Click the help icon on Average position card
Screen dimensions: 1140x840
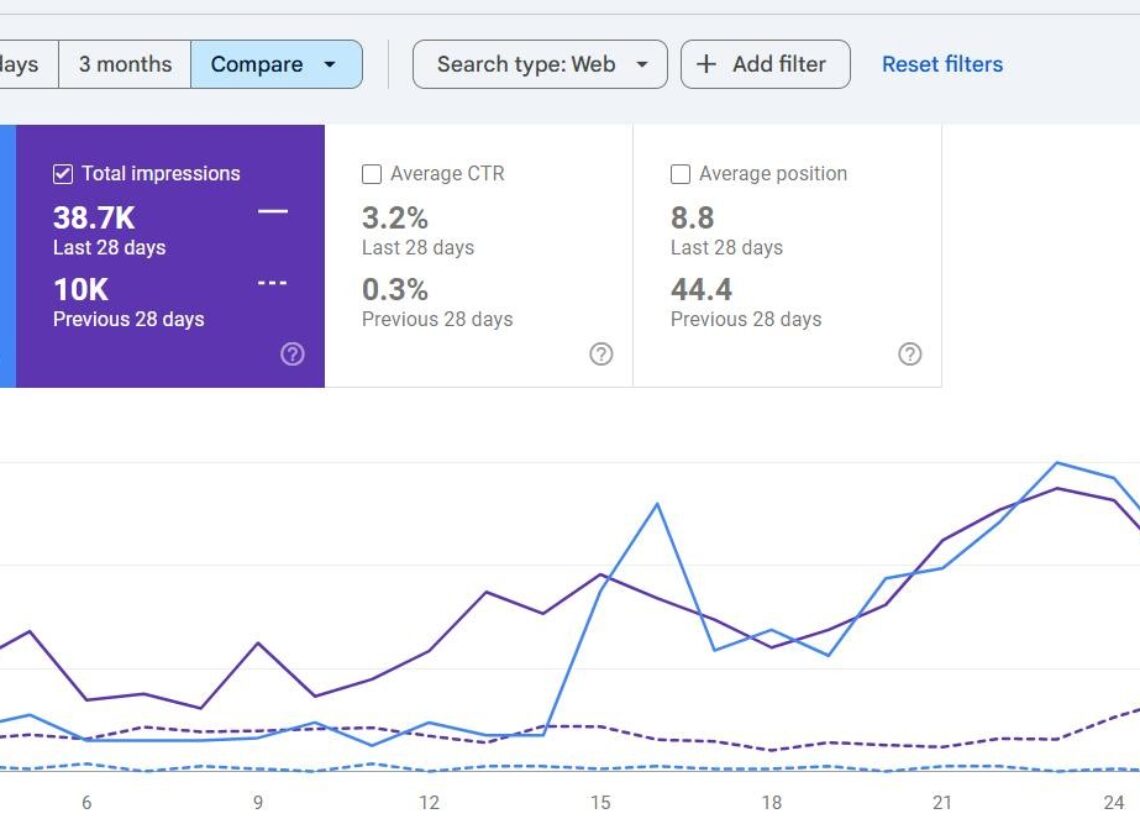(x=909, y=354)
